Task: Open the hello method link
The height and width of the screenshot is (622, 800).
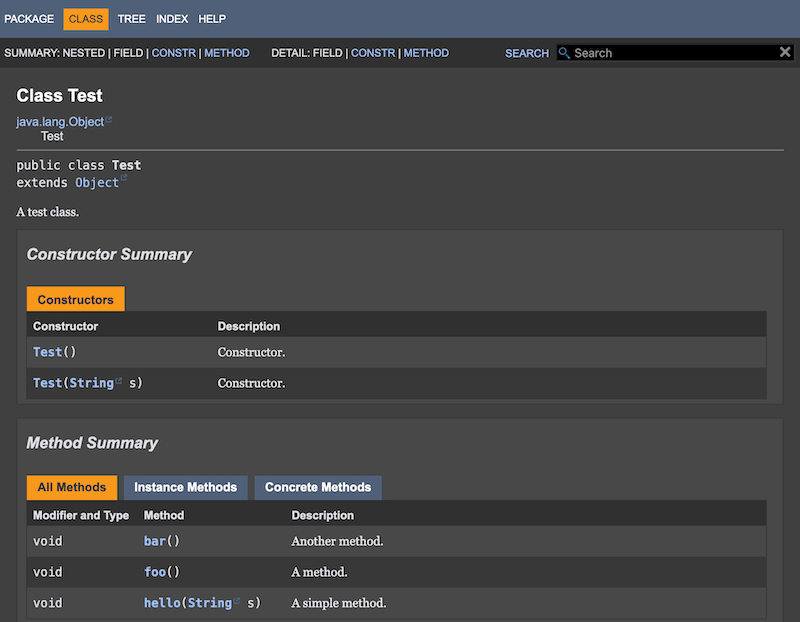Action: (163, 603)
